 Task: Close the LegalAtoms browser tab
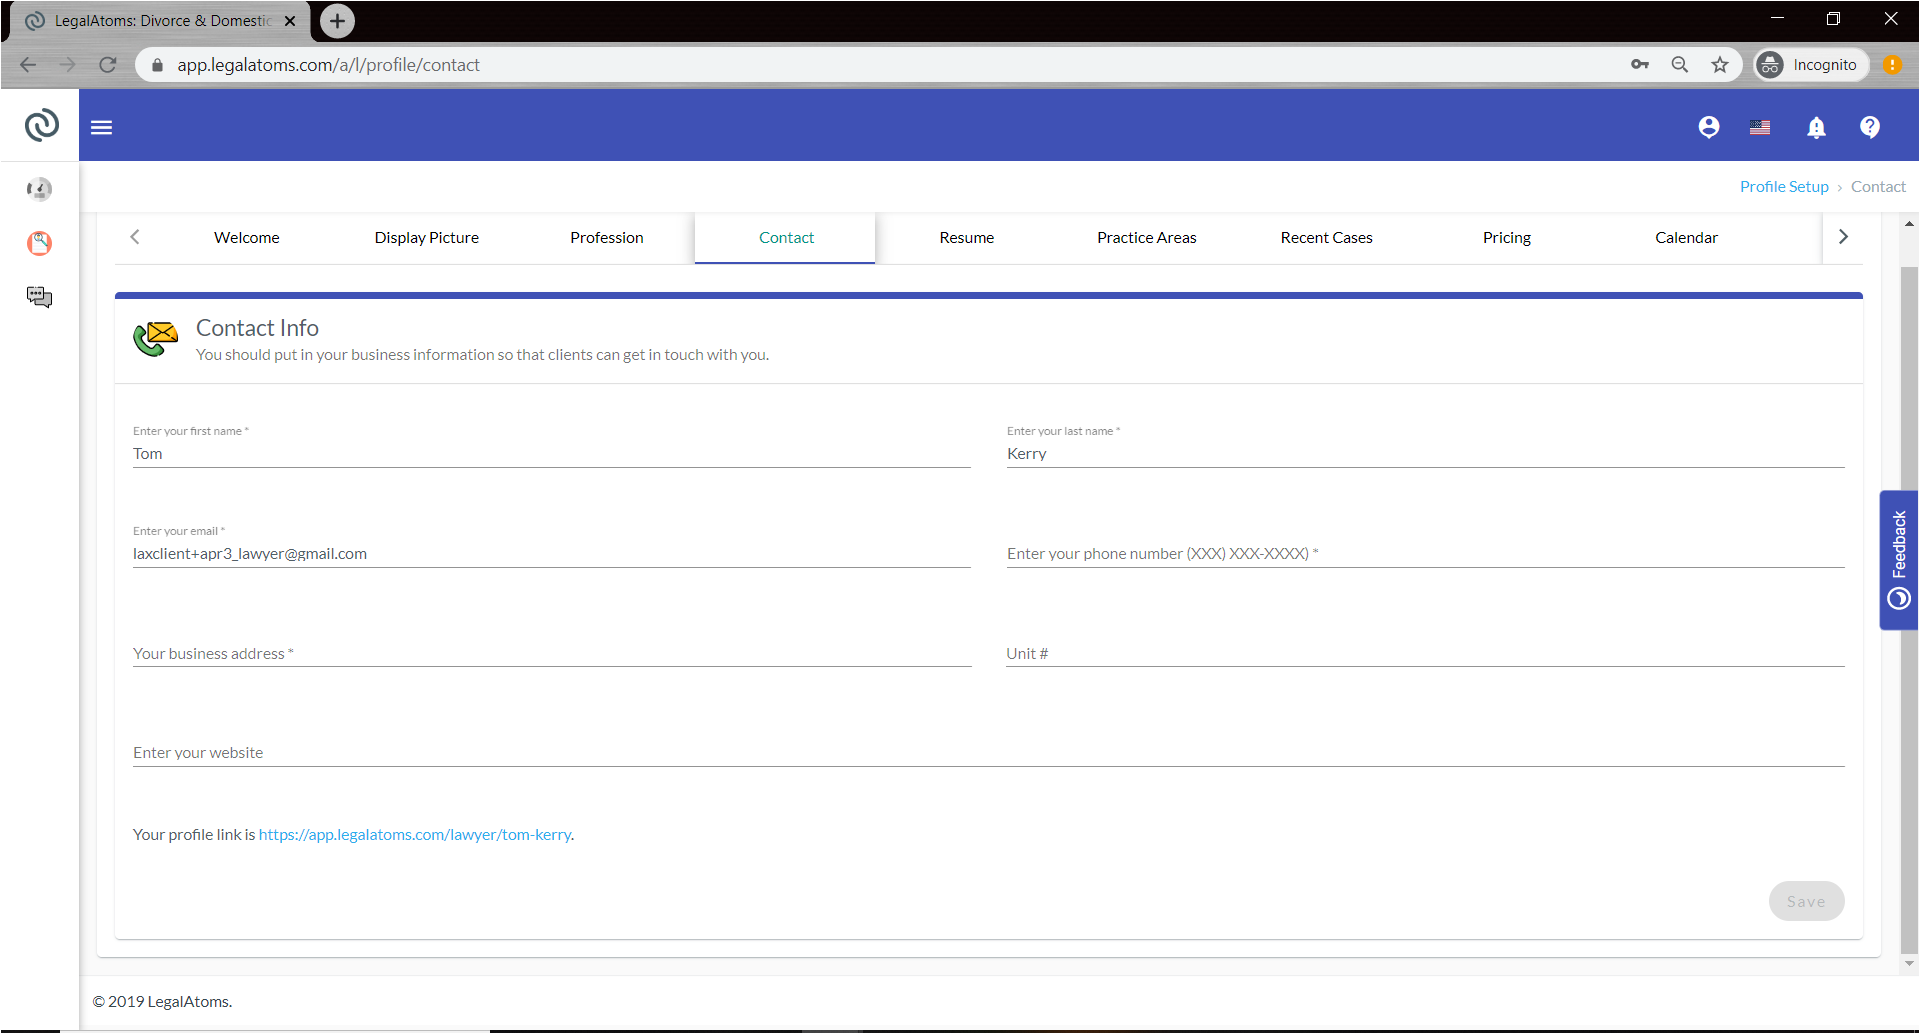tap(290, 21)
